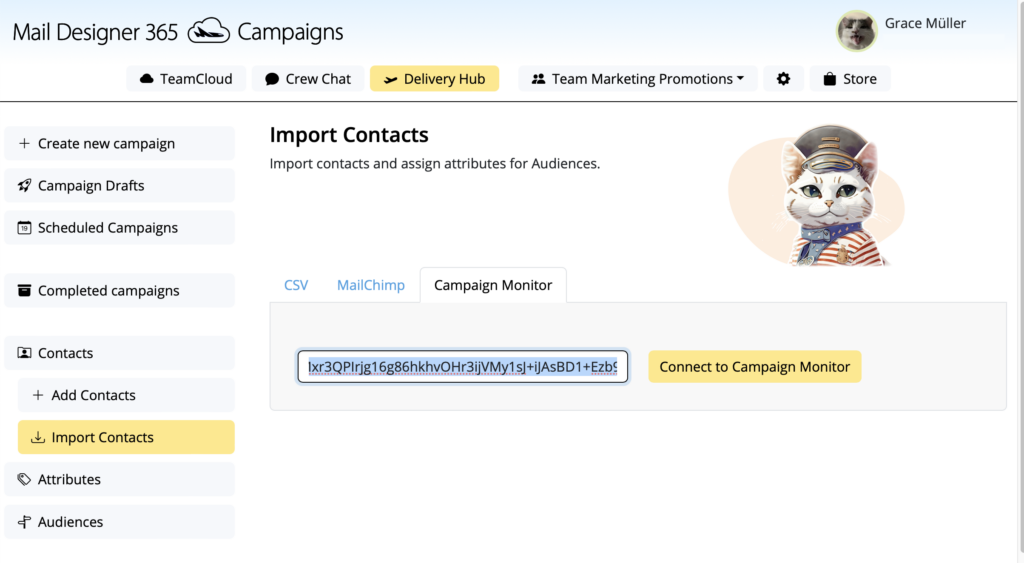Viewport: 1024px width, 563px height.
Task: Click the Mail Designer 365 title text
Action: point(95,32)
